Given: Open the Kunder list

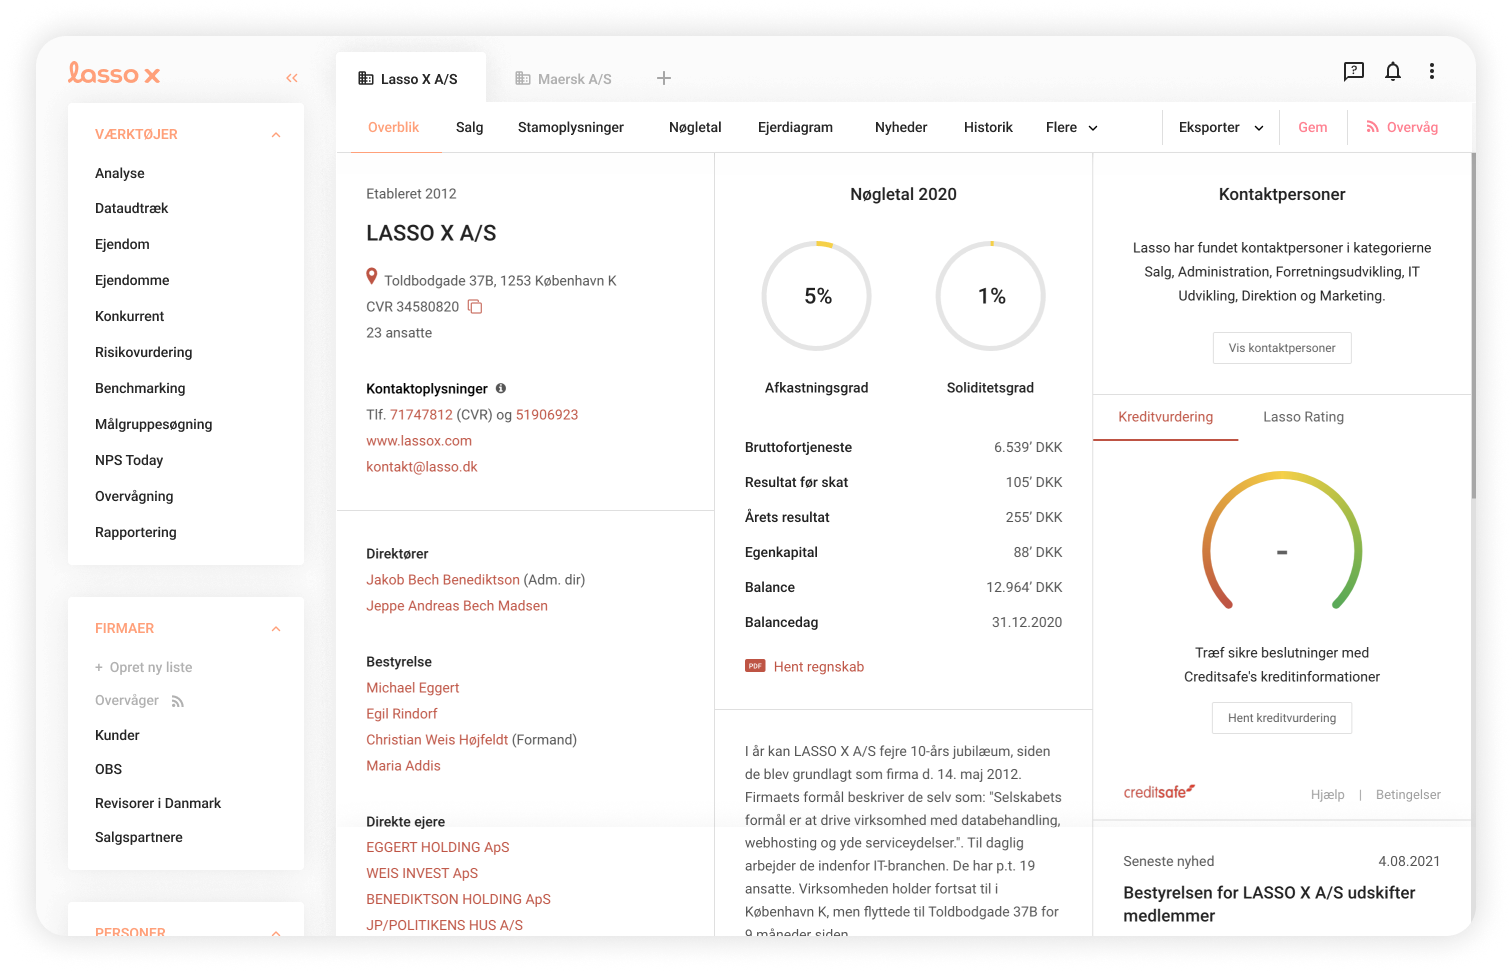Looking at the screenshot, I should point(117,735).
